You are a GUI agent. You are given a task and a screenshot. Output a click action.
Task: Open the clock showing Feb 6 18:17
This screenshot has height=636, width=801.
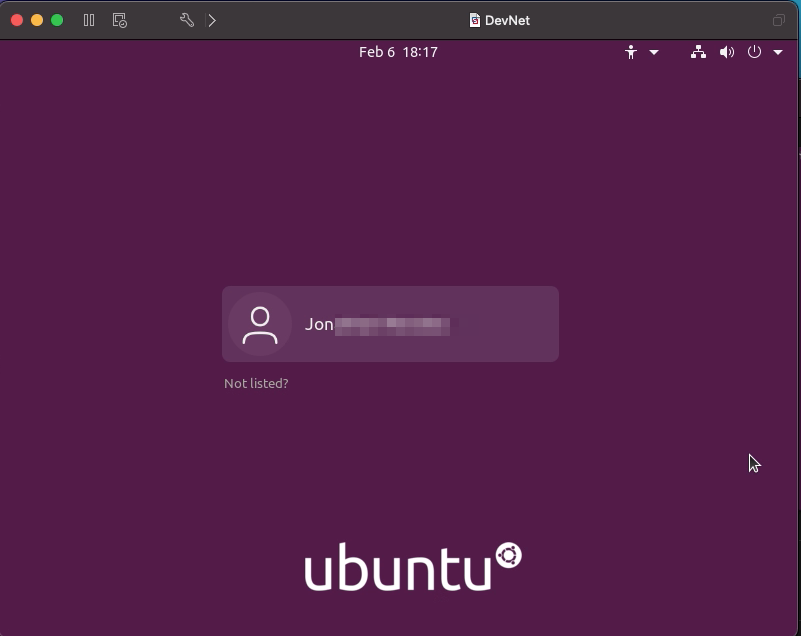pos(398,52)
